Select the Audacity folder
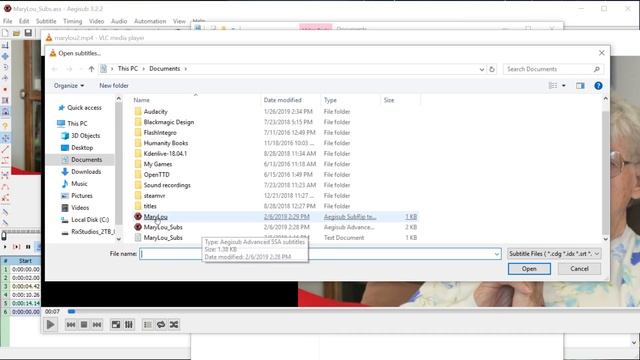The height and width of the screenshot is (360, 640). 156,111
